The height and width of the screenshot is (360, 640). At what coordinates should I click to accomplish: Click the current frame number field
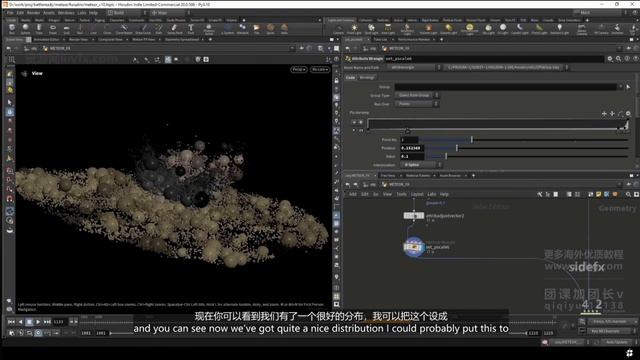(x=59, y=322)
